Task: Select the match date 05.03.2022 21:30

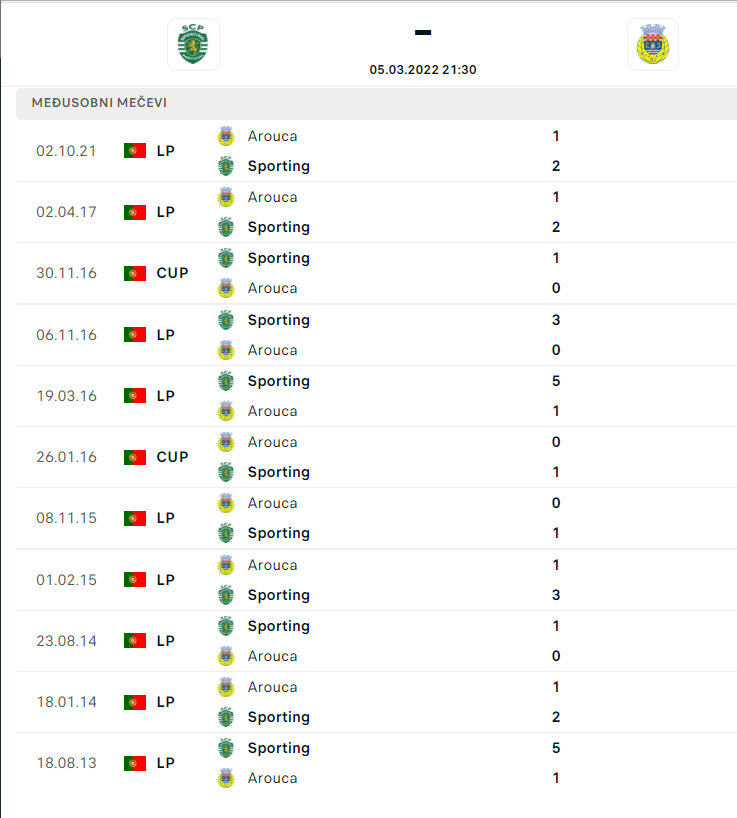Action: (422, 70)
